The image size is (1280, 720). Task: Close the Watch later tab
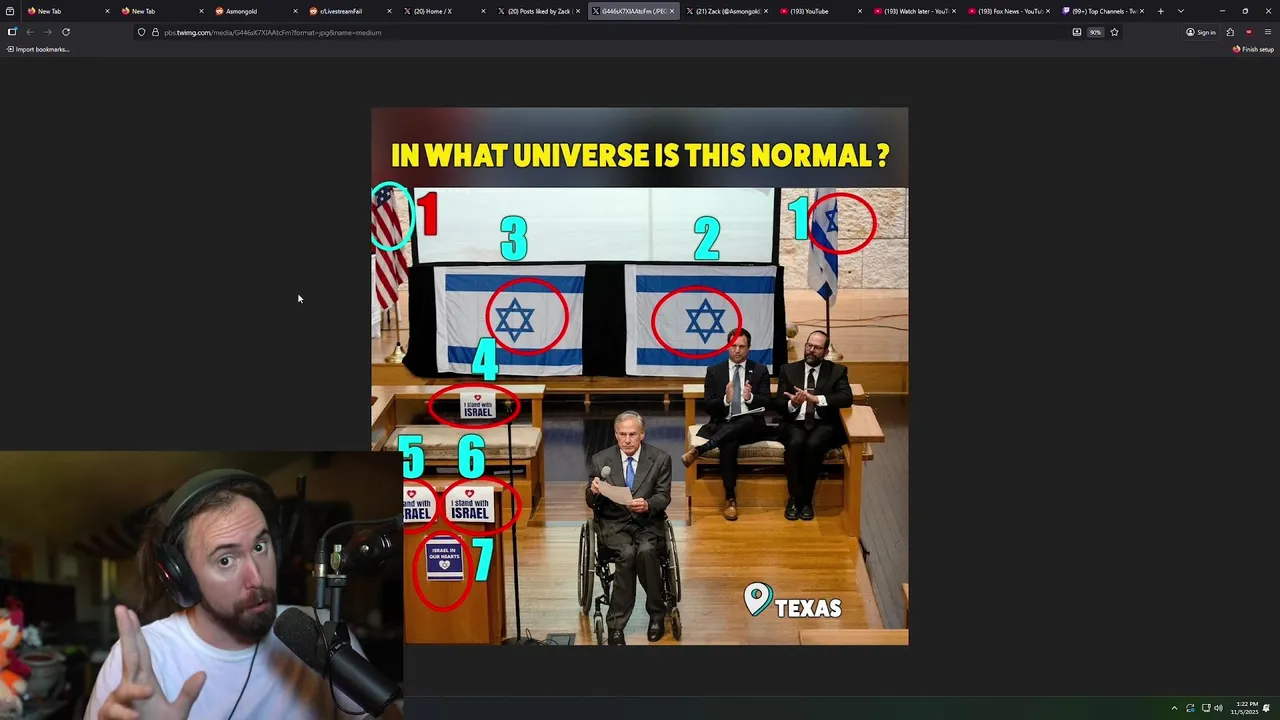click(953, 11)
